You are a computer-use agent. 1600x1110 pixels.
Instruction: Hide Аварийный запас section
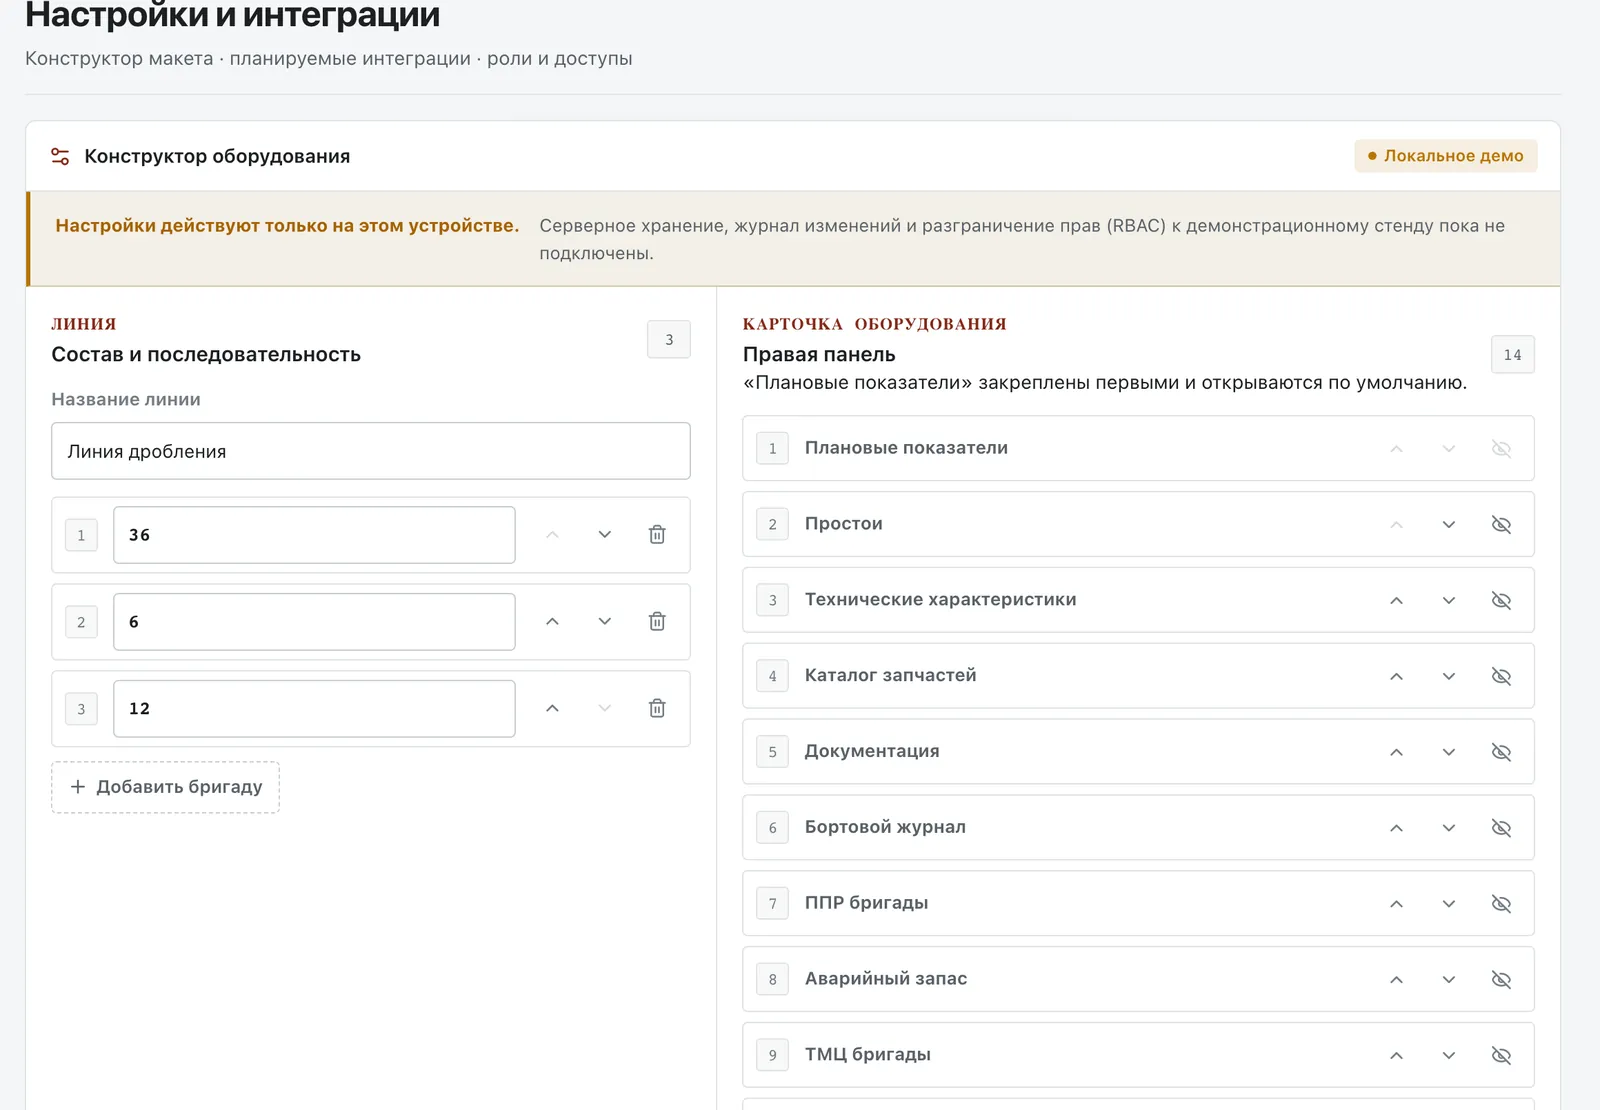(1501, 980)
